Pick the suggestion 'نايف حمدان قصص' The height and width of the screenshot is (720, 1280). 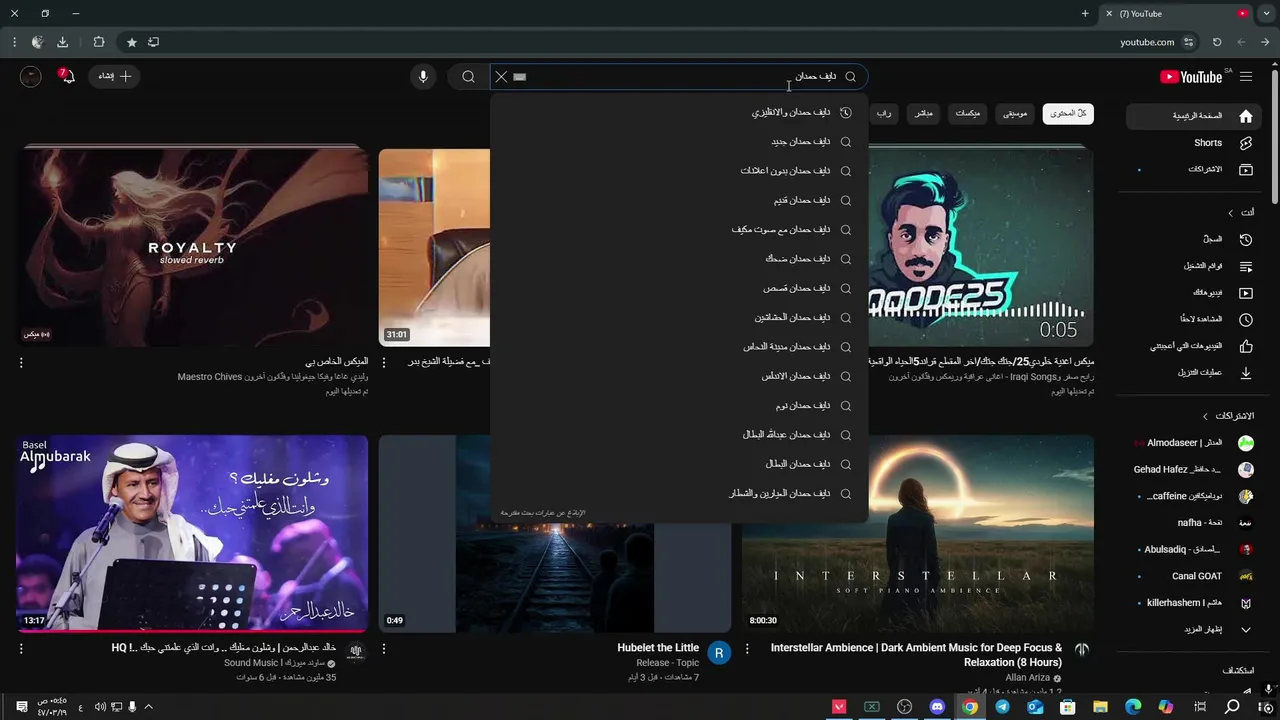coord(679,289)
